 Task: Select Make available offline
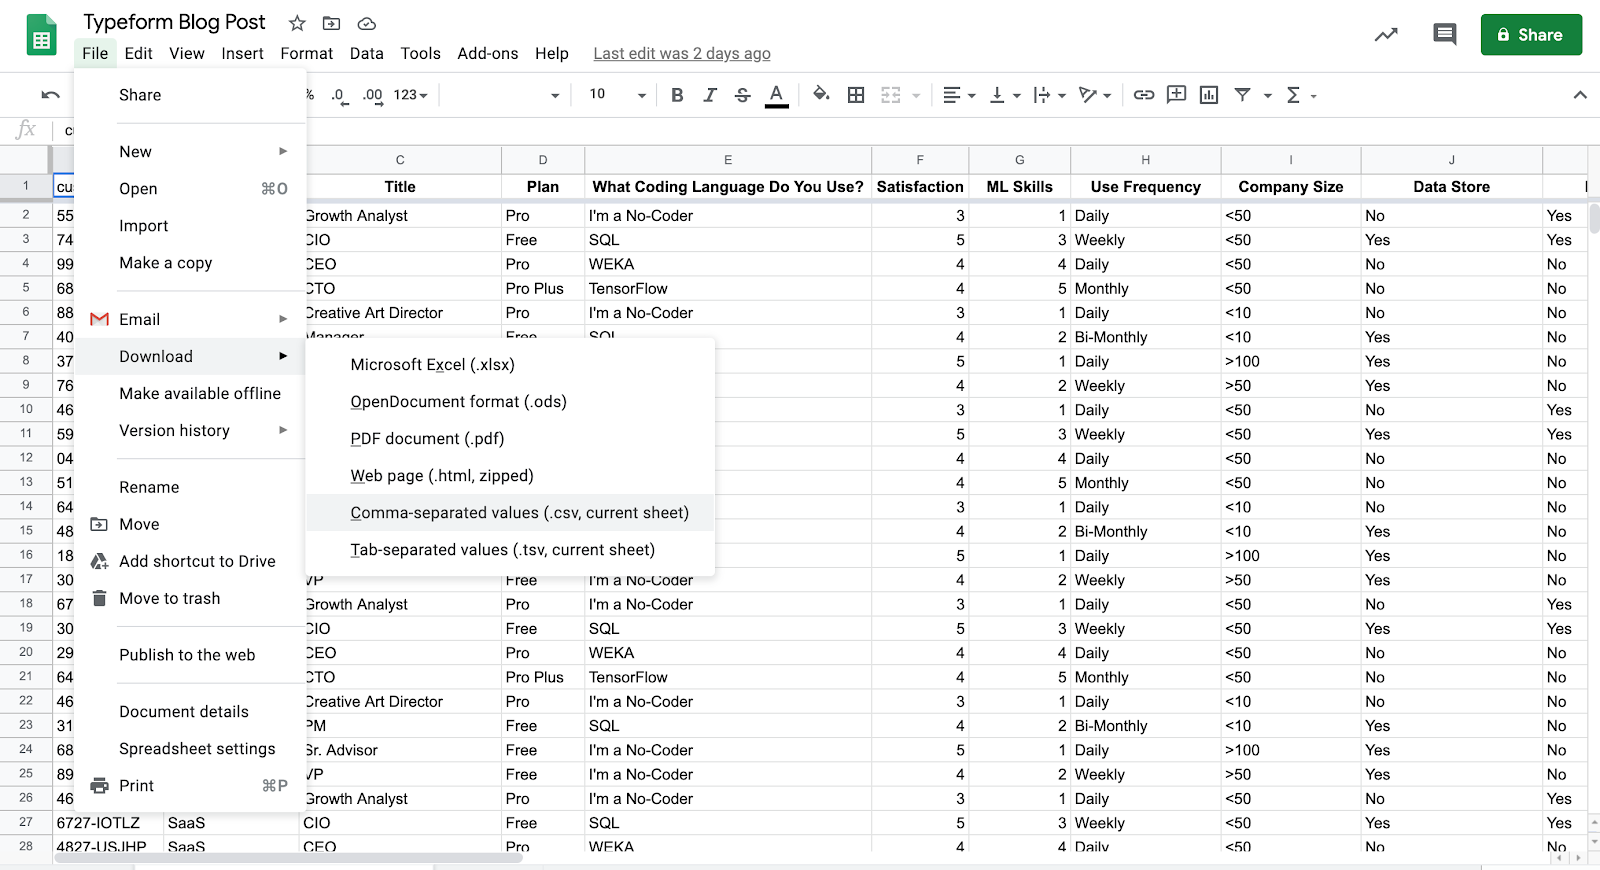click(x=190, y=394)
